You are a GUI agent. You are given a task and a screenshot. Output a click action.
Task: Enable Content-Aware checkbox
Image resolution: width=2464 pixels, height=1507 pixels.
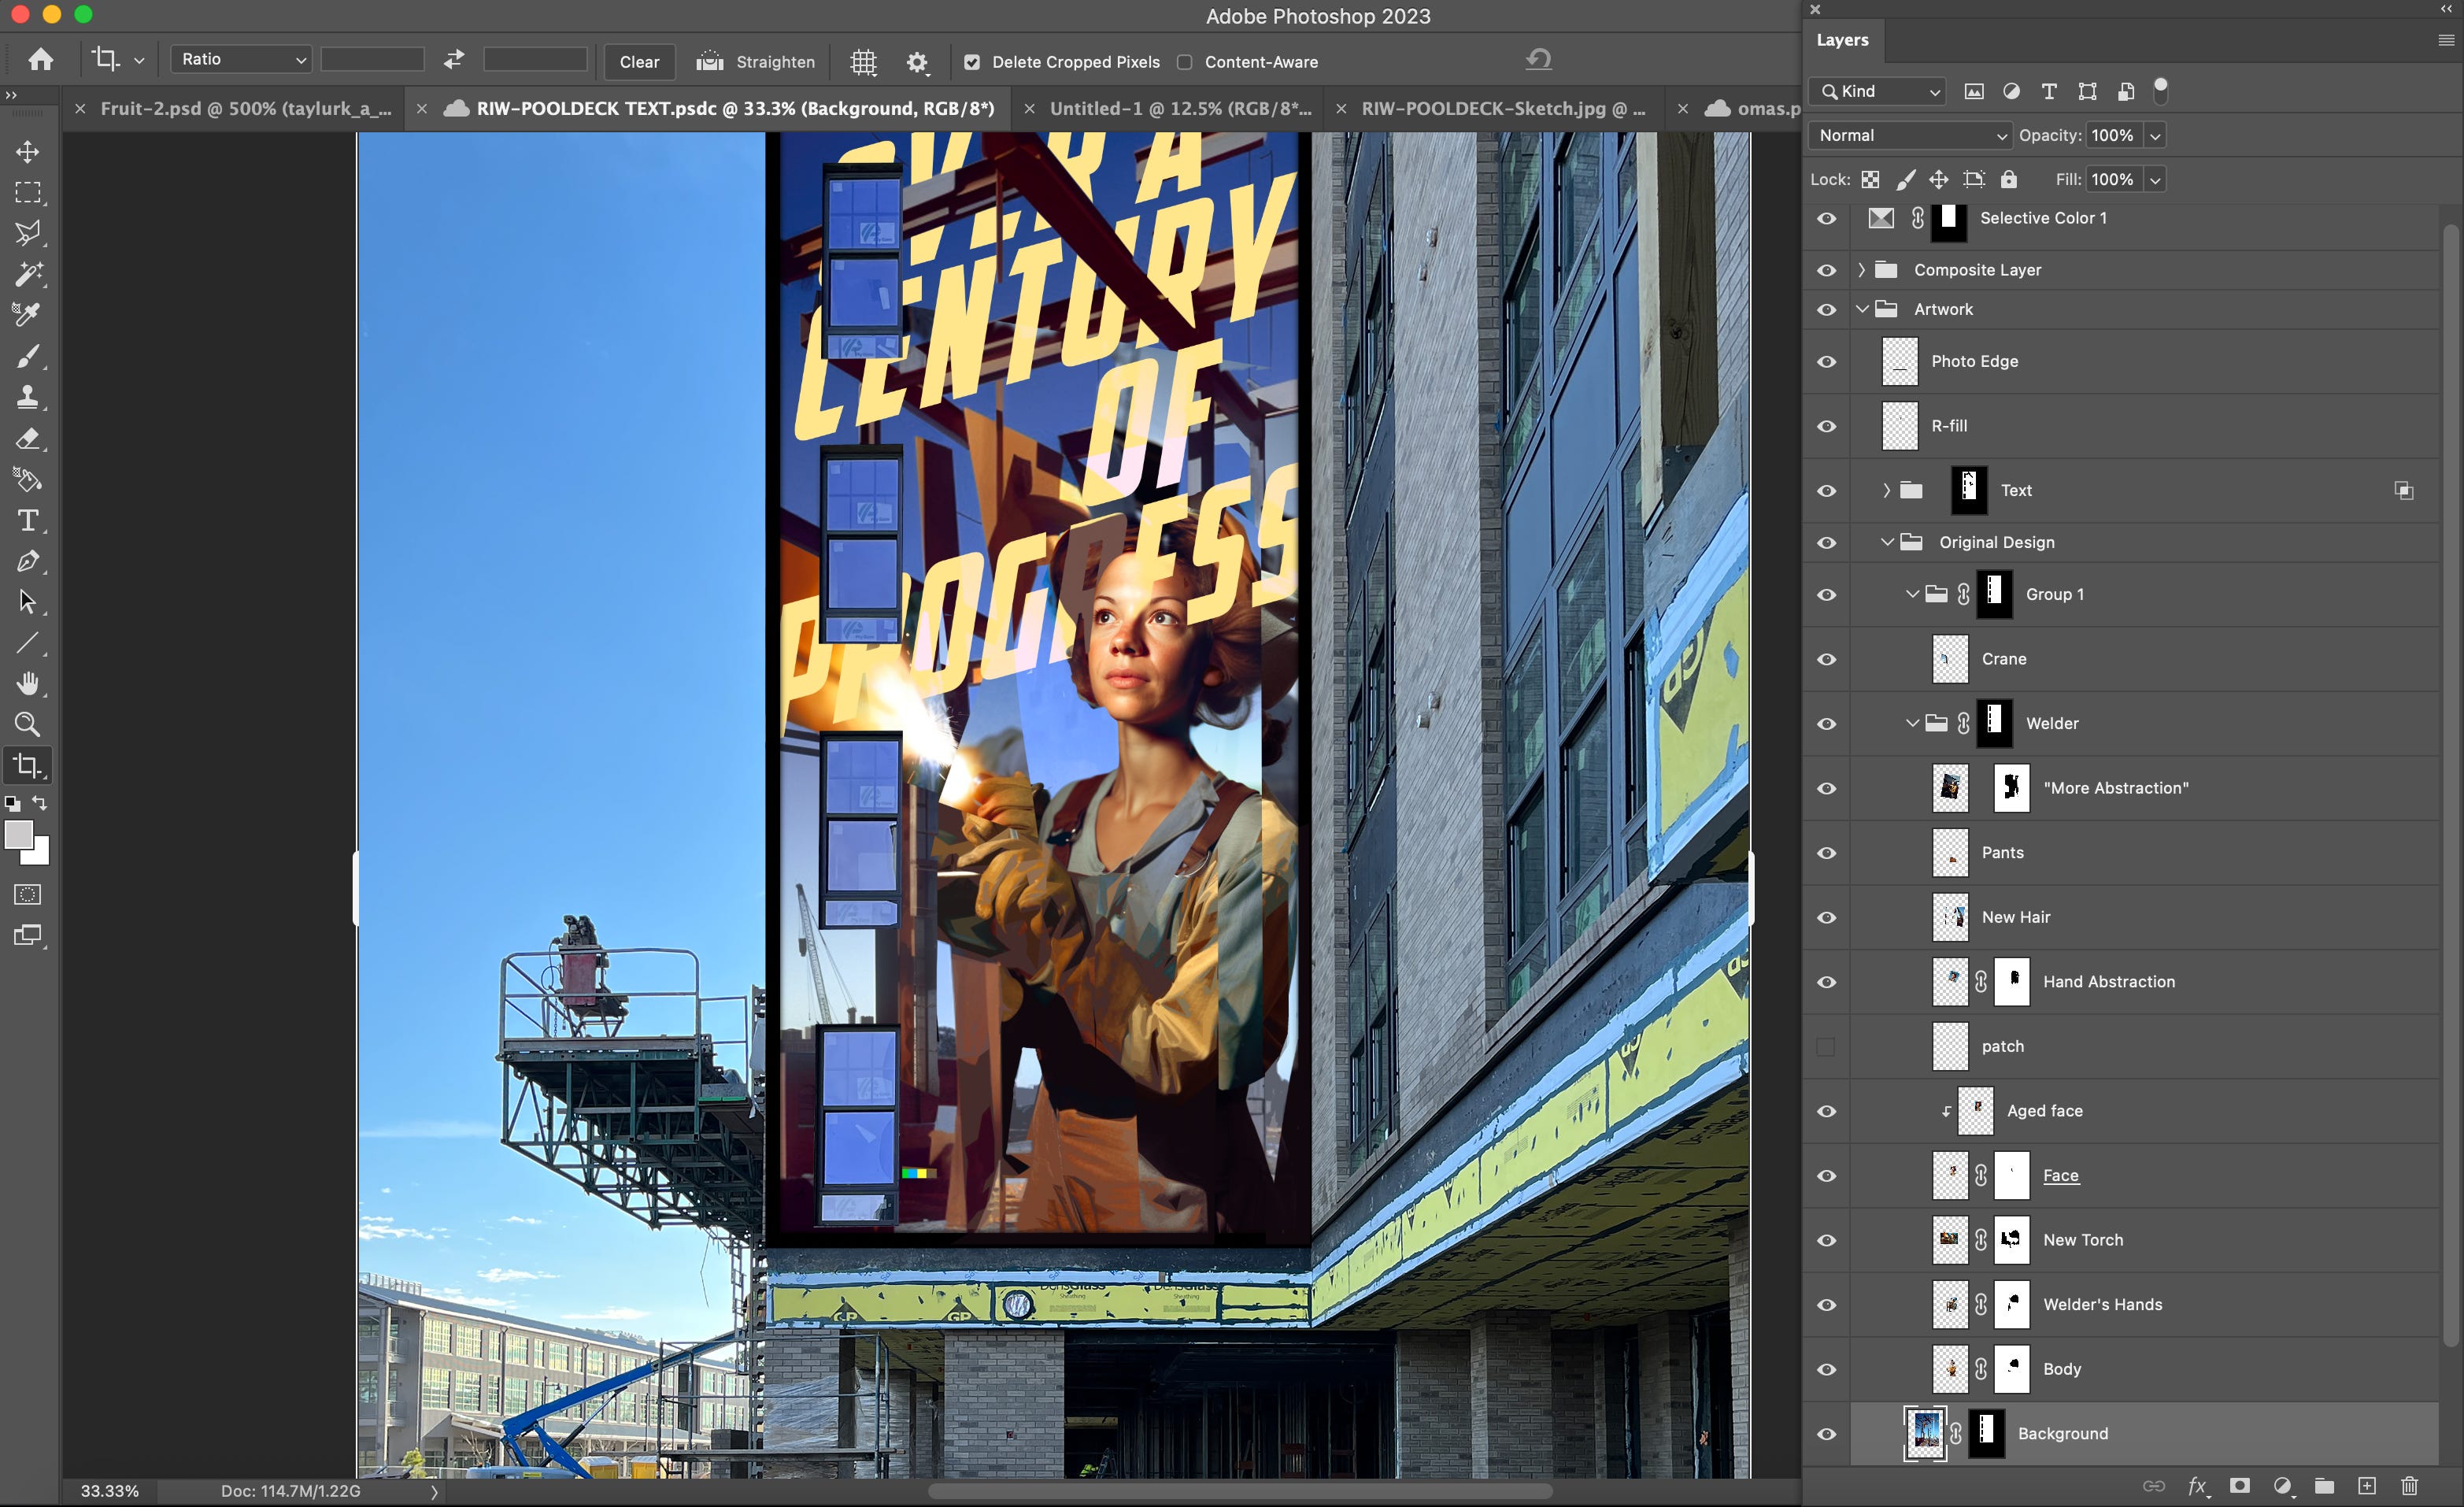[x=1185, y=62]
